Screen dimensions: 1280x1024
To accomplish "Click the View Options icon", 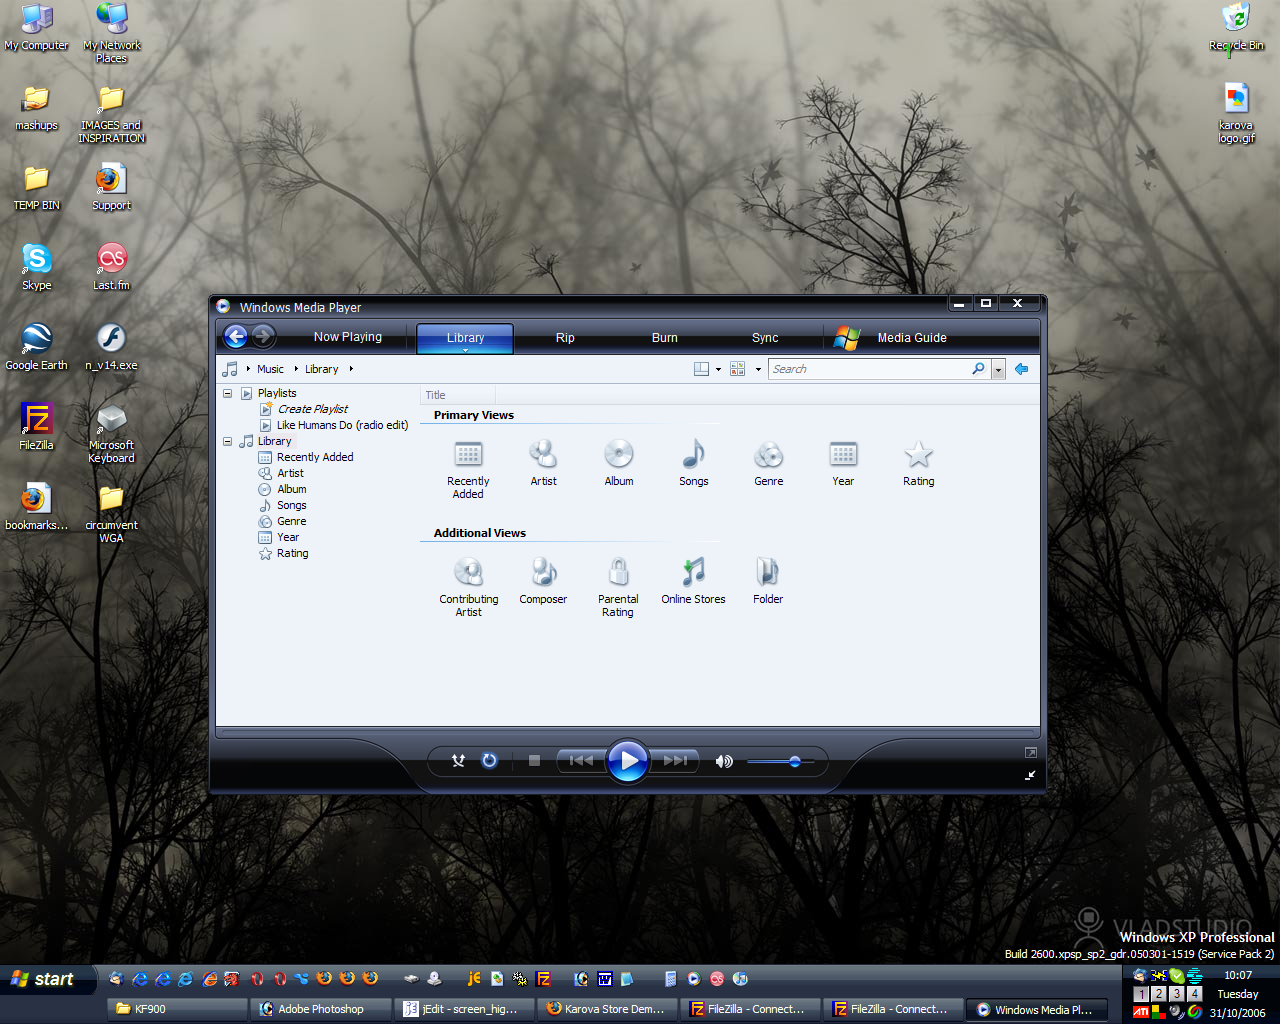I will [x=738, y=369].
